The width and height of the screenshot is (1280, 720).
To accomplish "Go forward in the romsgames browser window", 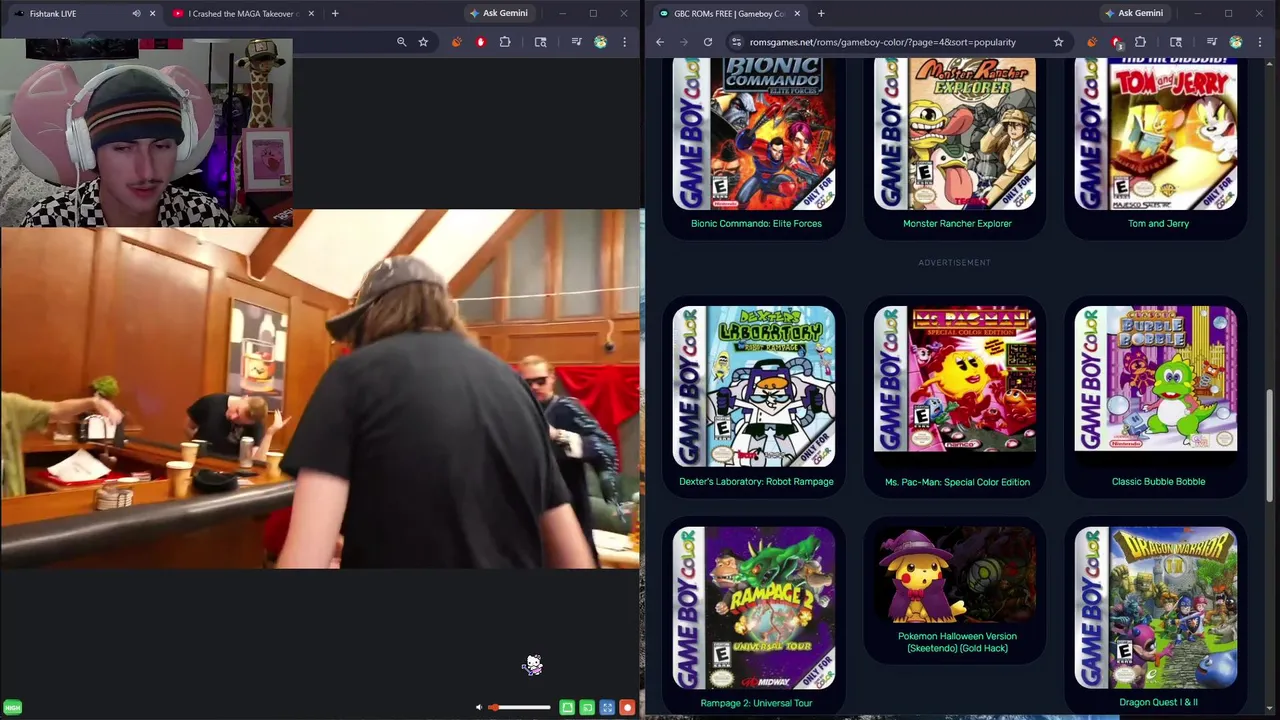I will pos(684,42).
